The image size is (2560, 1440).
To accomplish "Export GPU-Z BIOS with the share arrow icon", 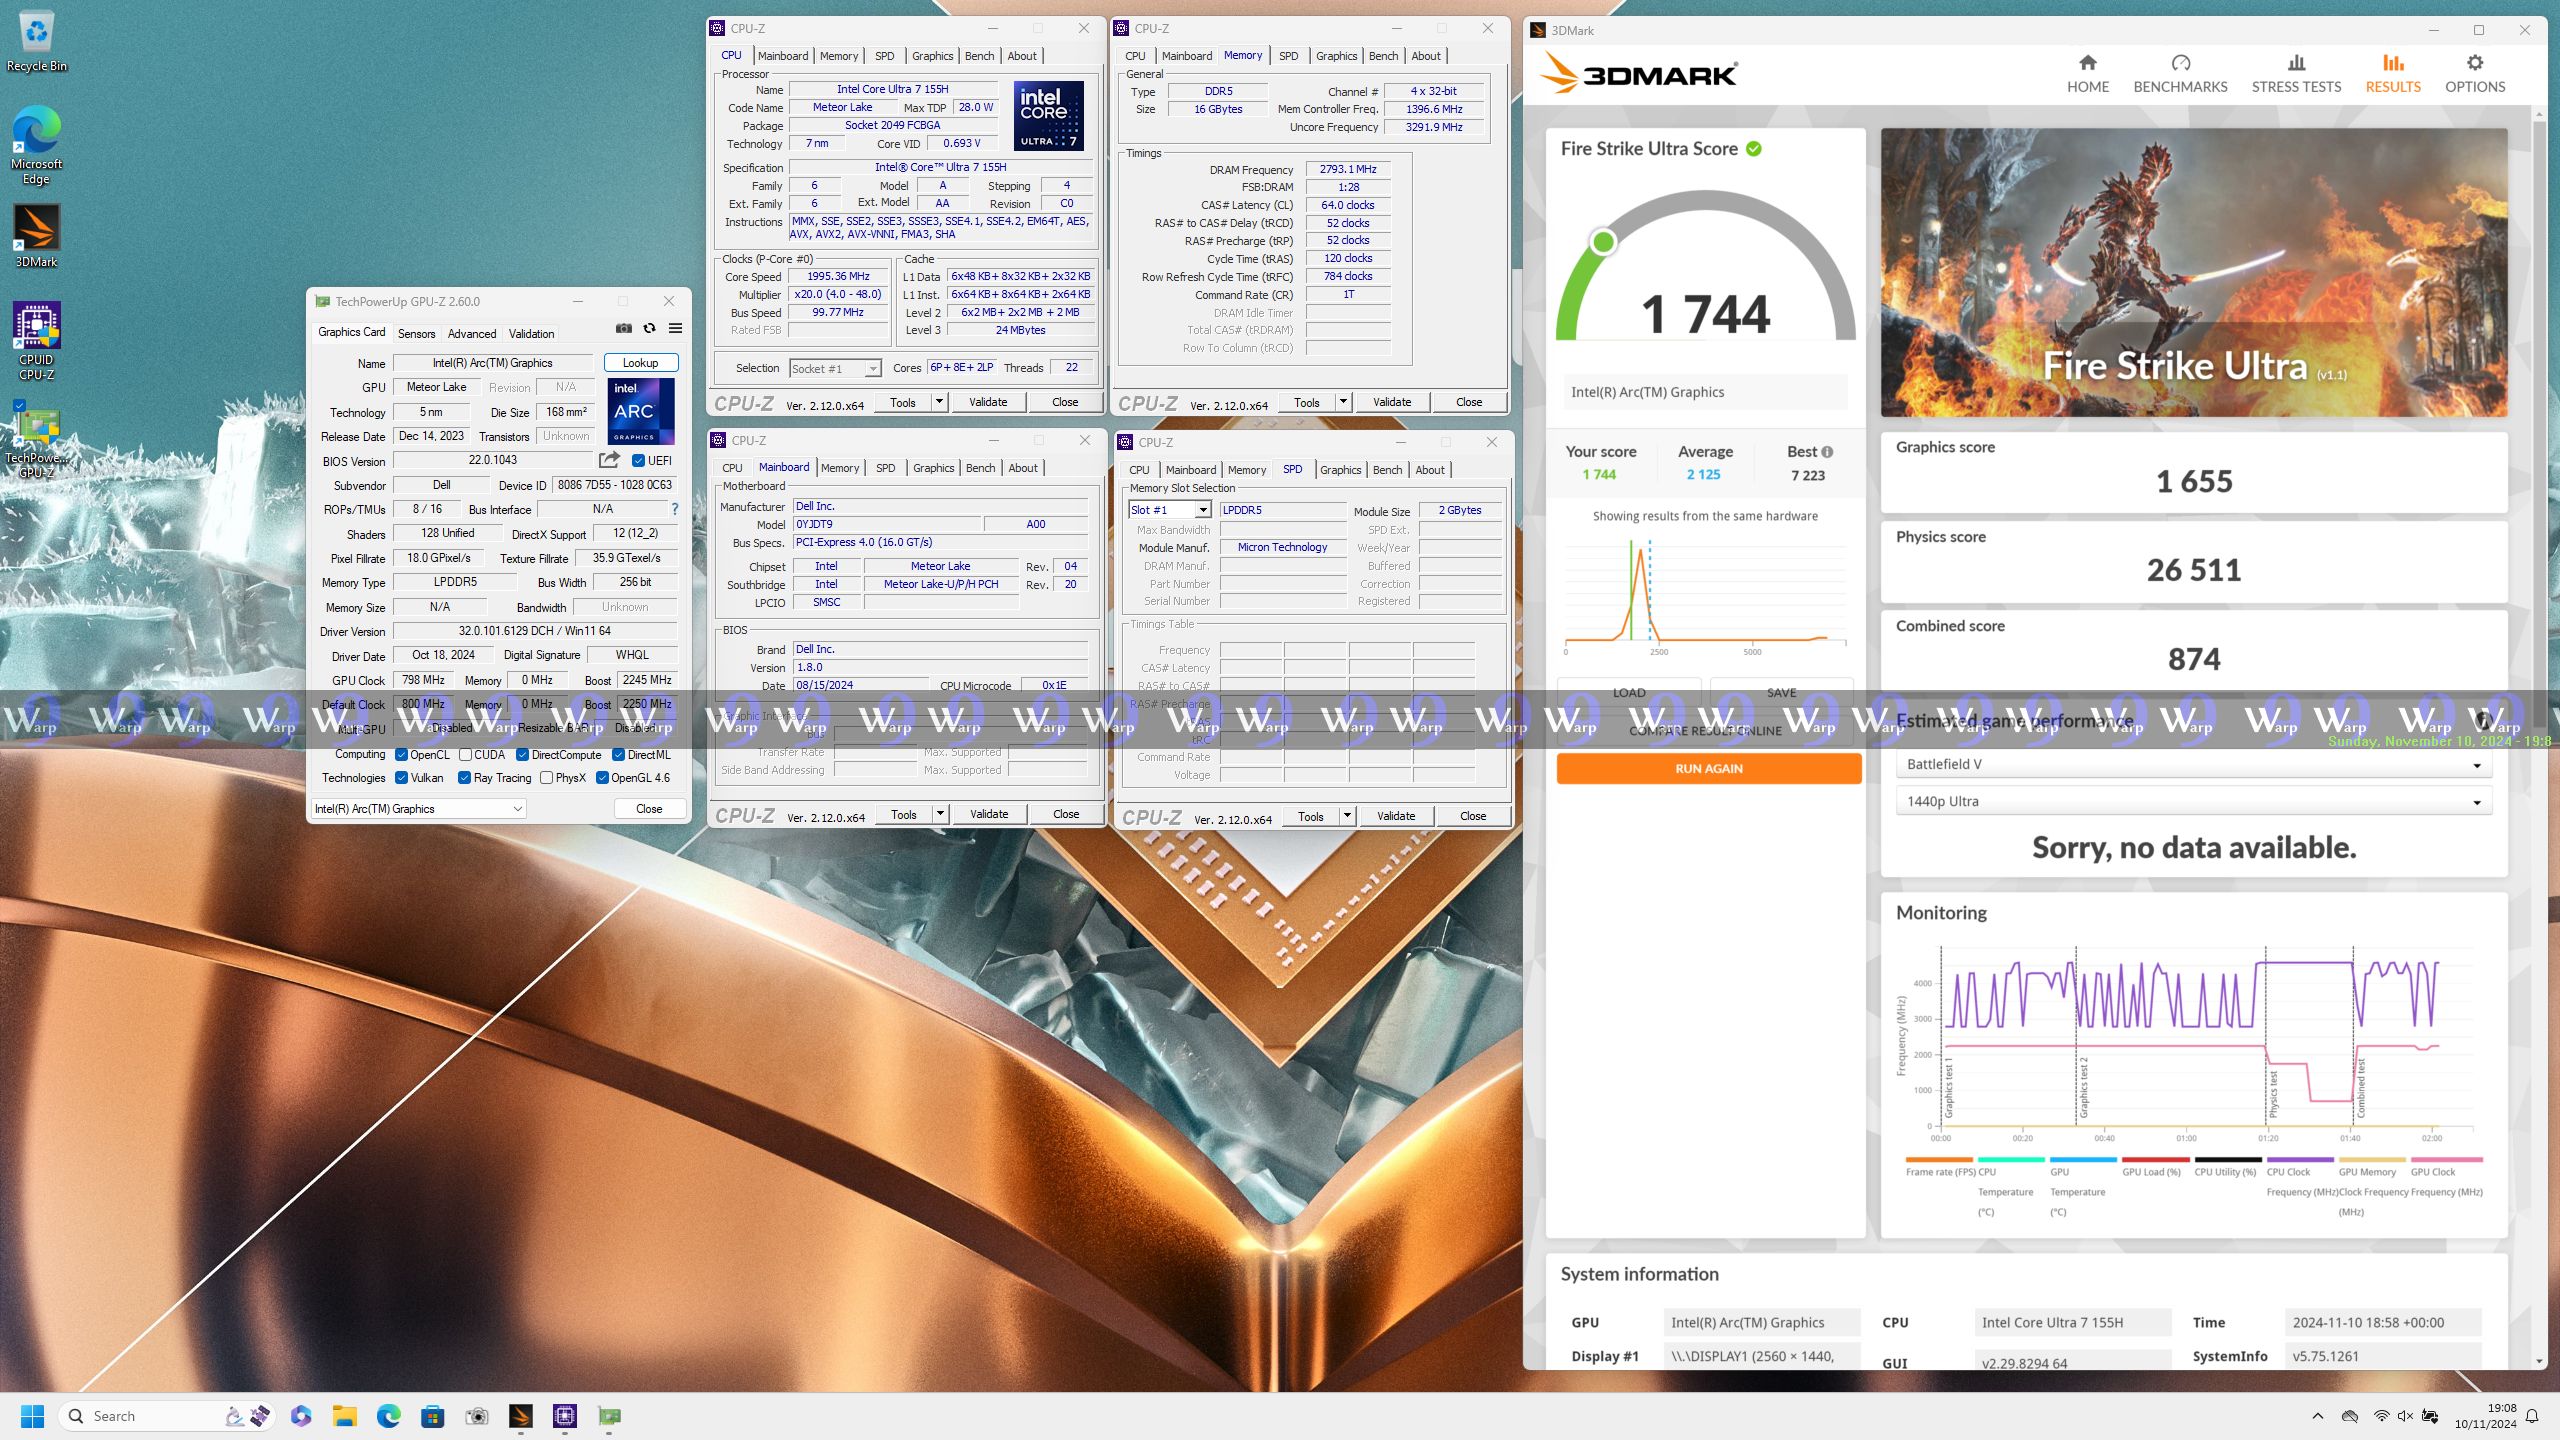I will point(609,460).
